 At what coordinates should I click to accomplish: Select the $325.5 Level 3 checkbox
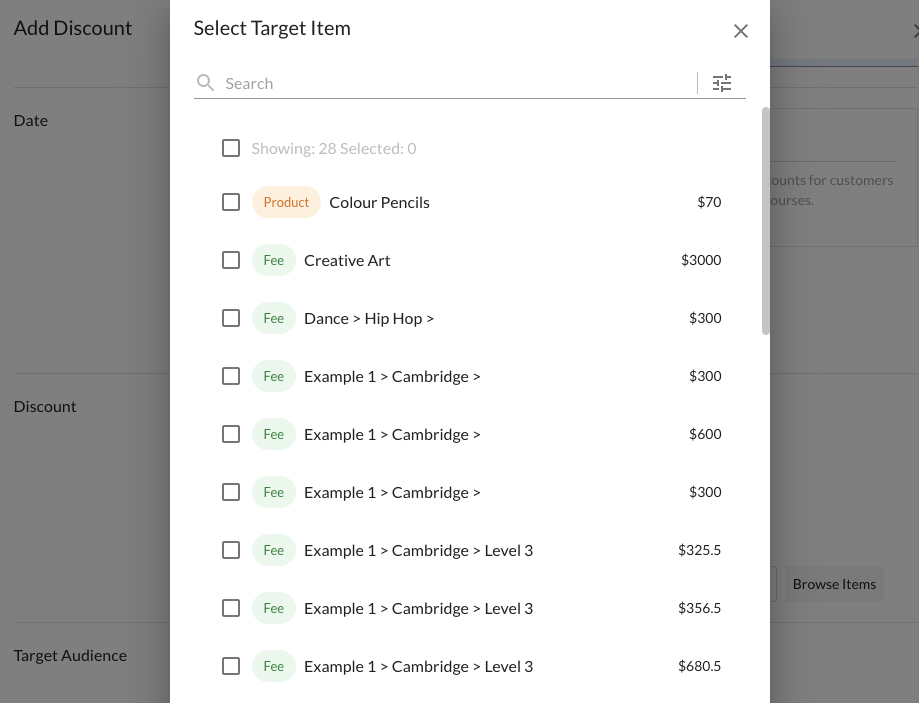tap(231, 550)
